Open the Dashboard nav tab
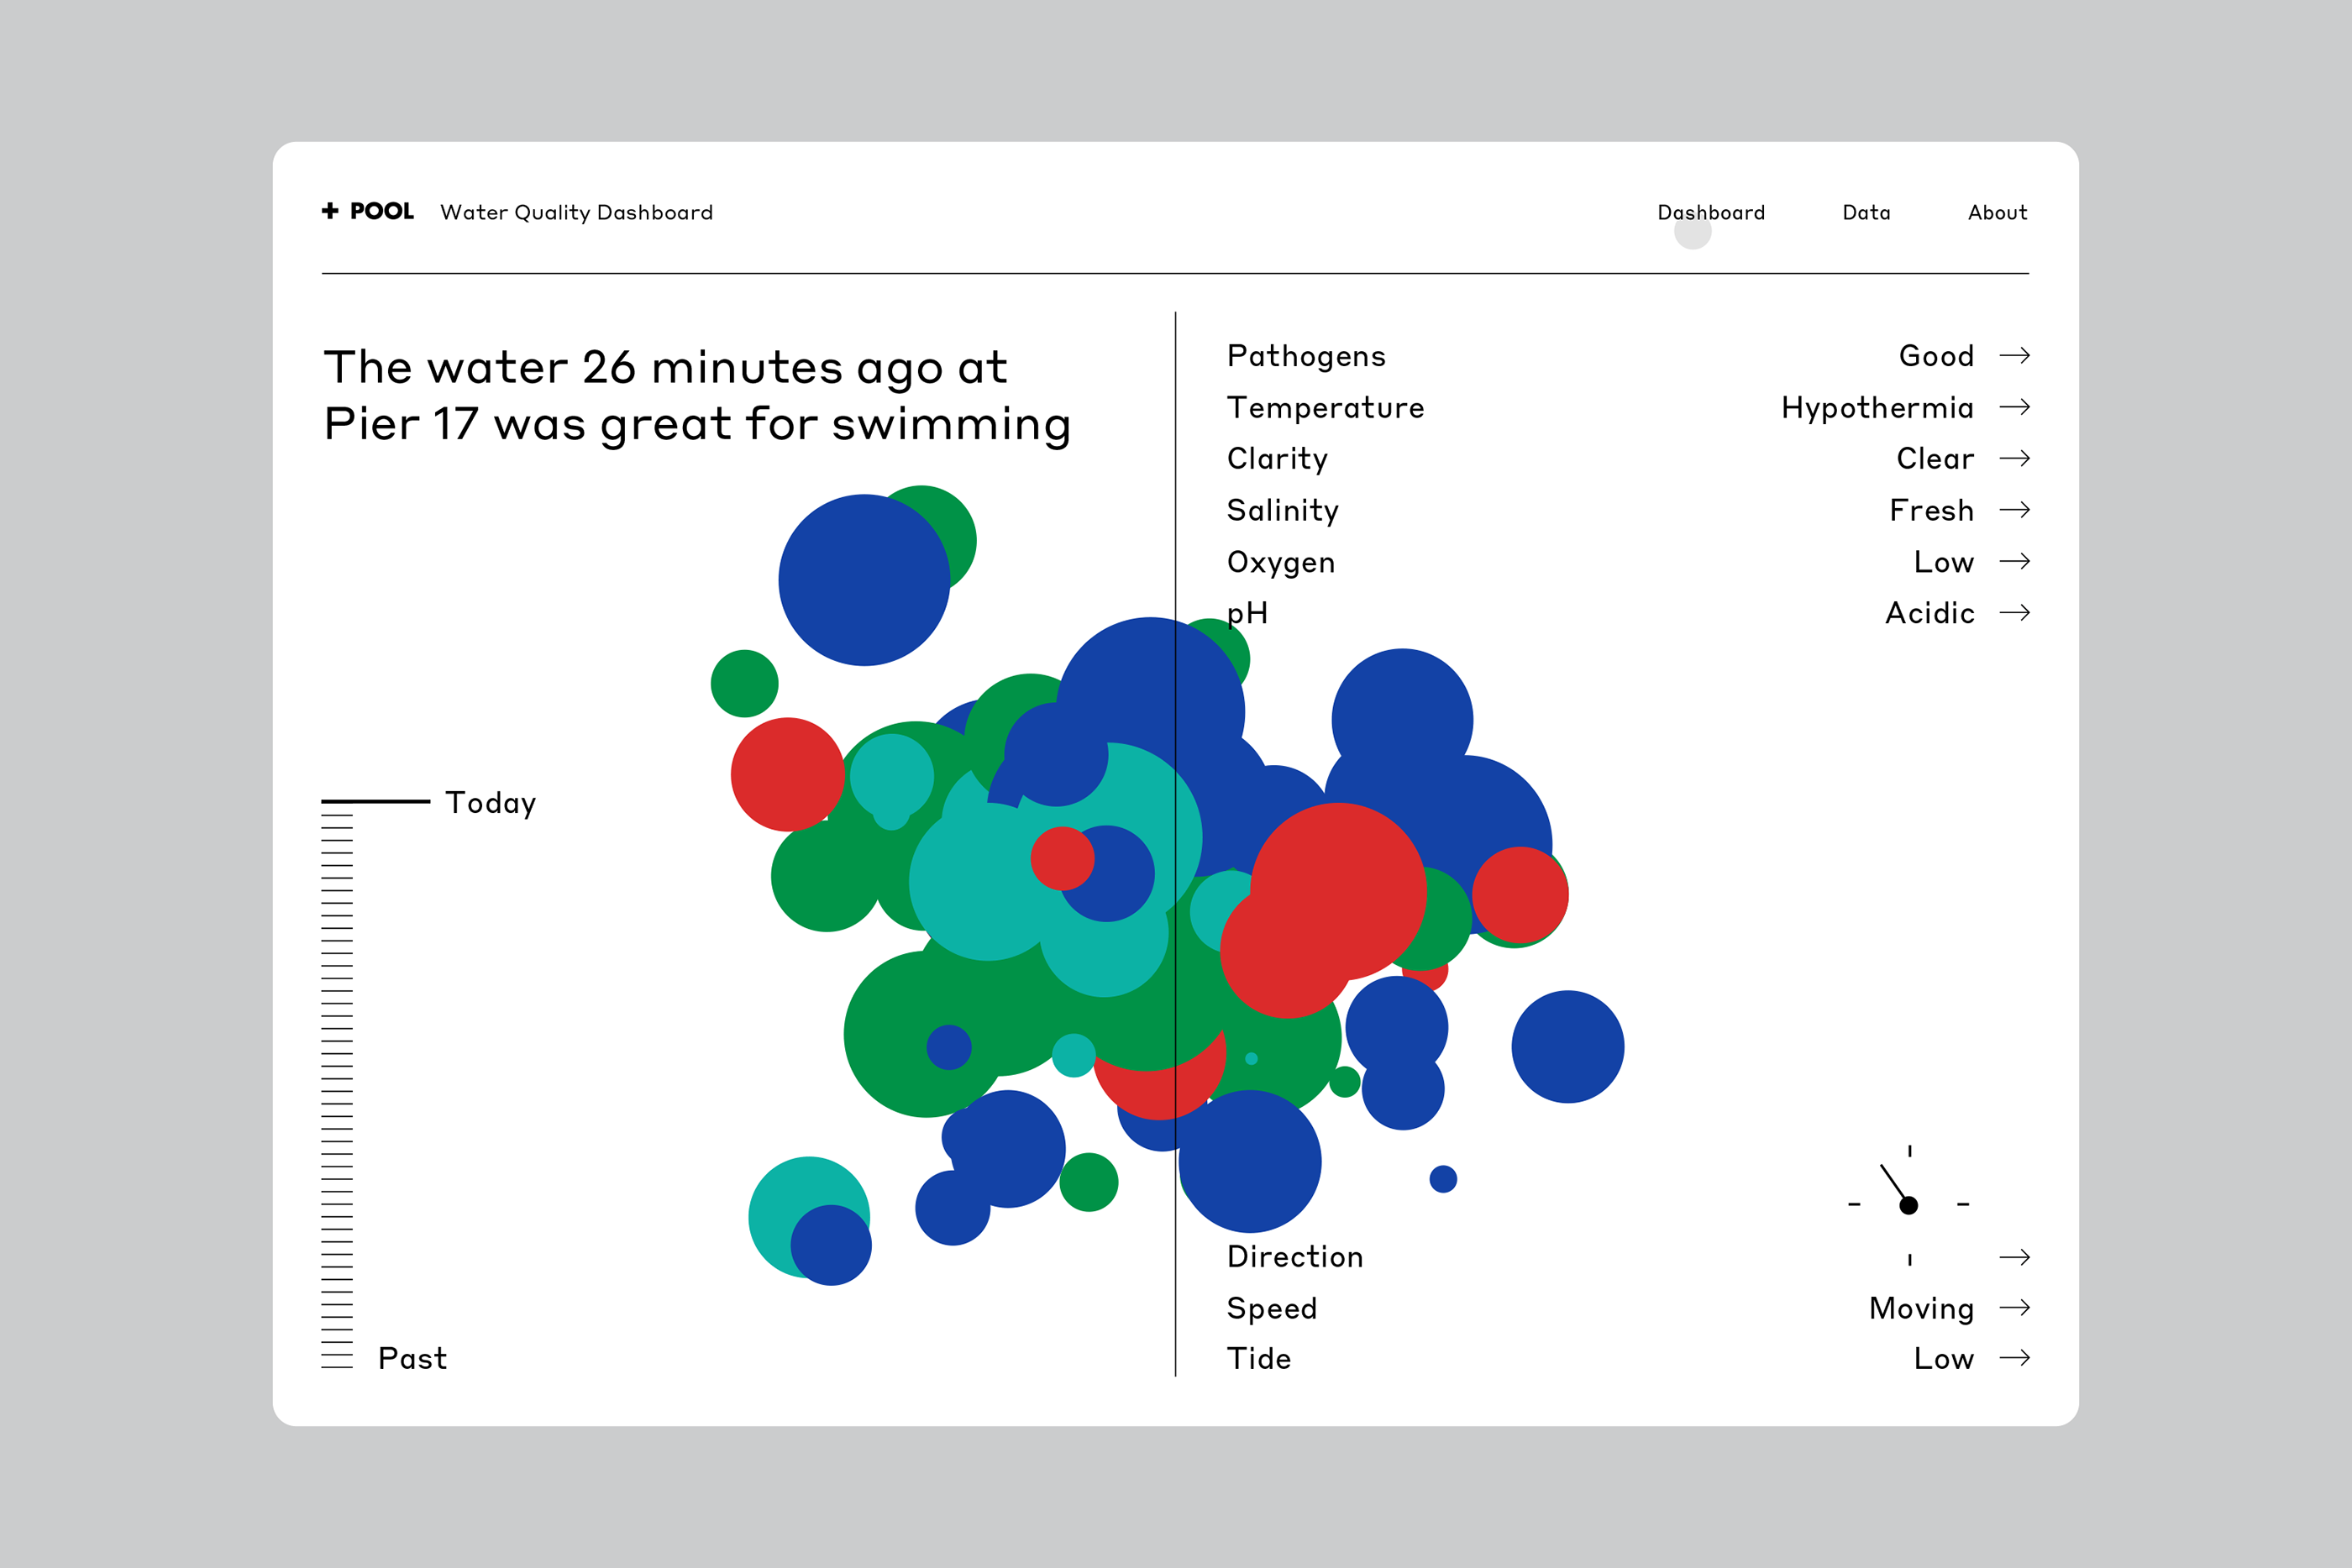 pyautogui.click(x=1710, y=212)
